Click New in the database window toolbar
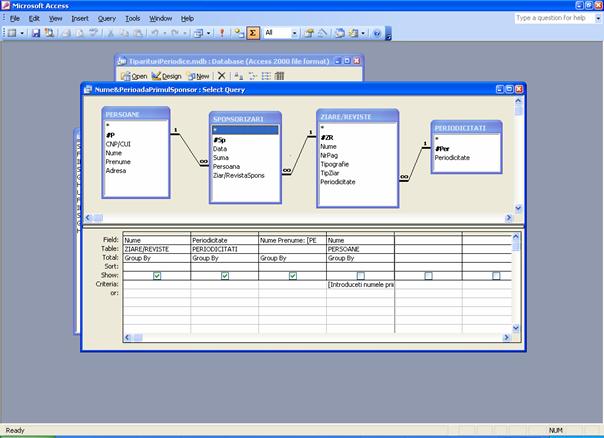The width and height of the screenshot is (604, 438). click(x=198, y=75)
